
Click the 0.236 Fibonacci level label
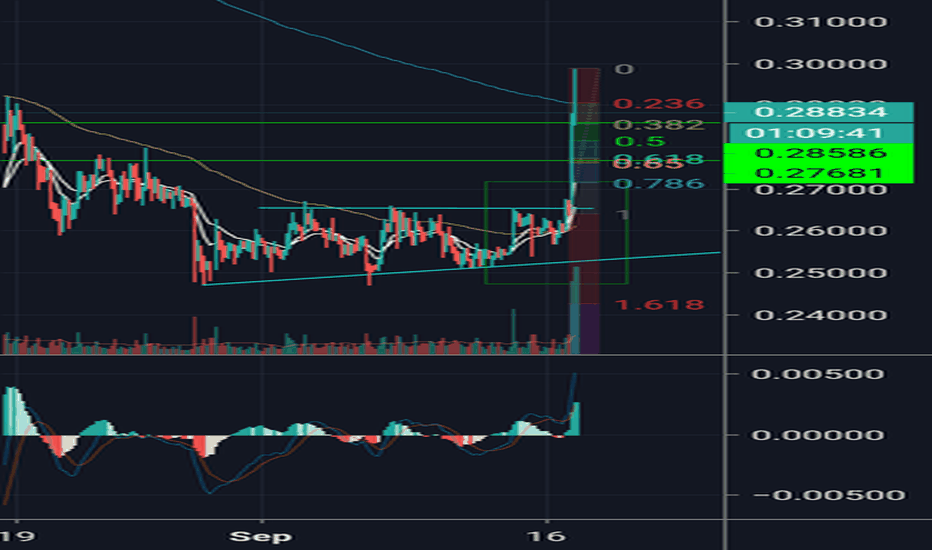click(659, 104)
